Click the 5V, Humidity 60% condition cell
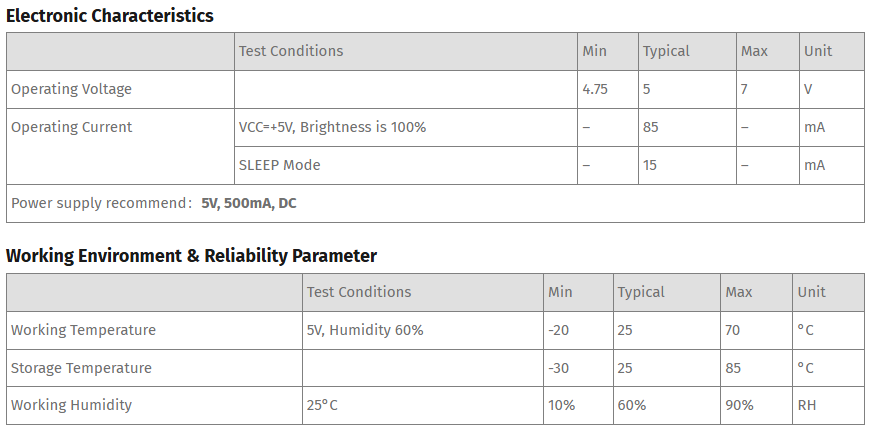 pyautogui.click(x=423, y=330)
